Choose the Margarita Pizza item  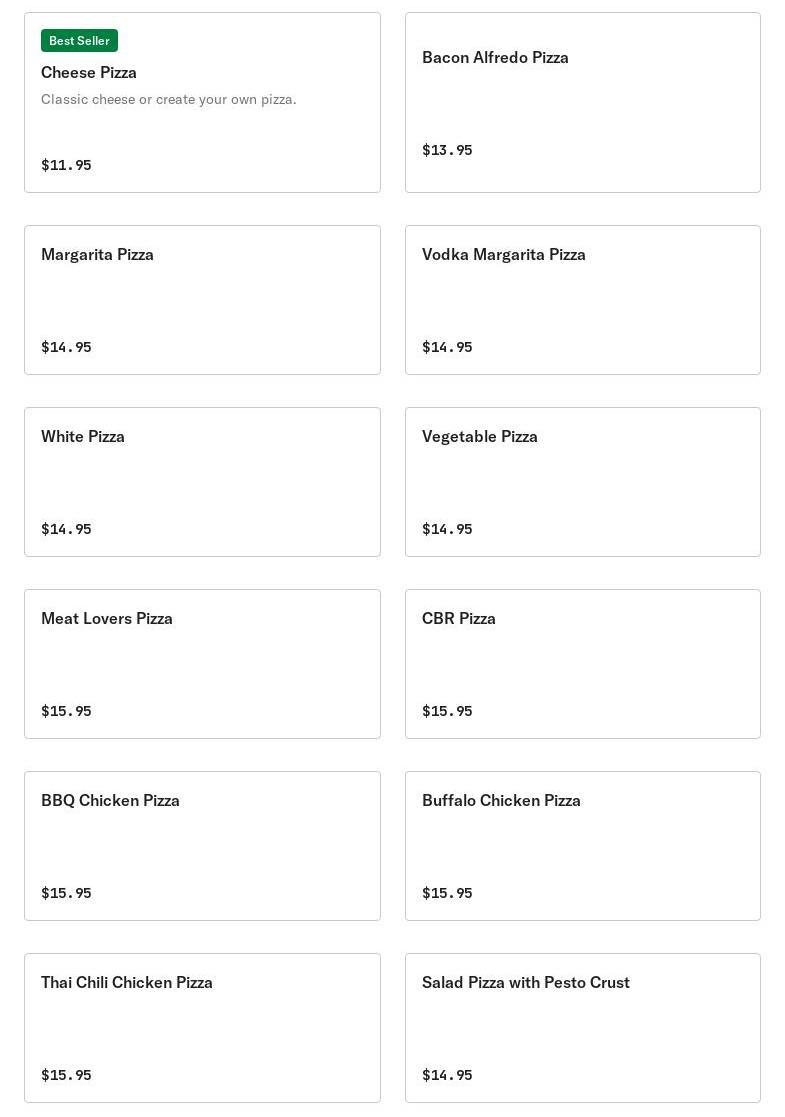[x=202, y=300]
